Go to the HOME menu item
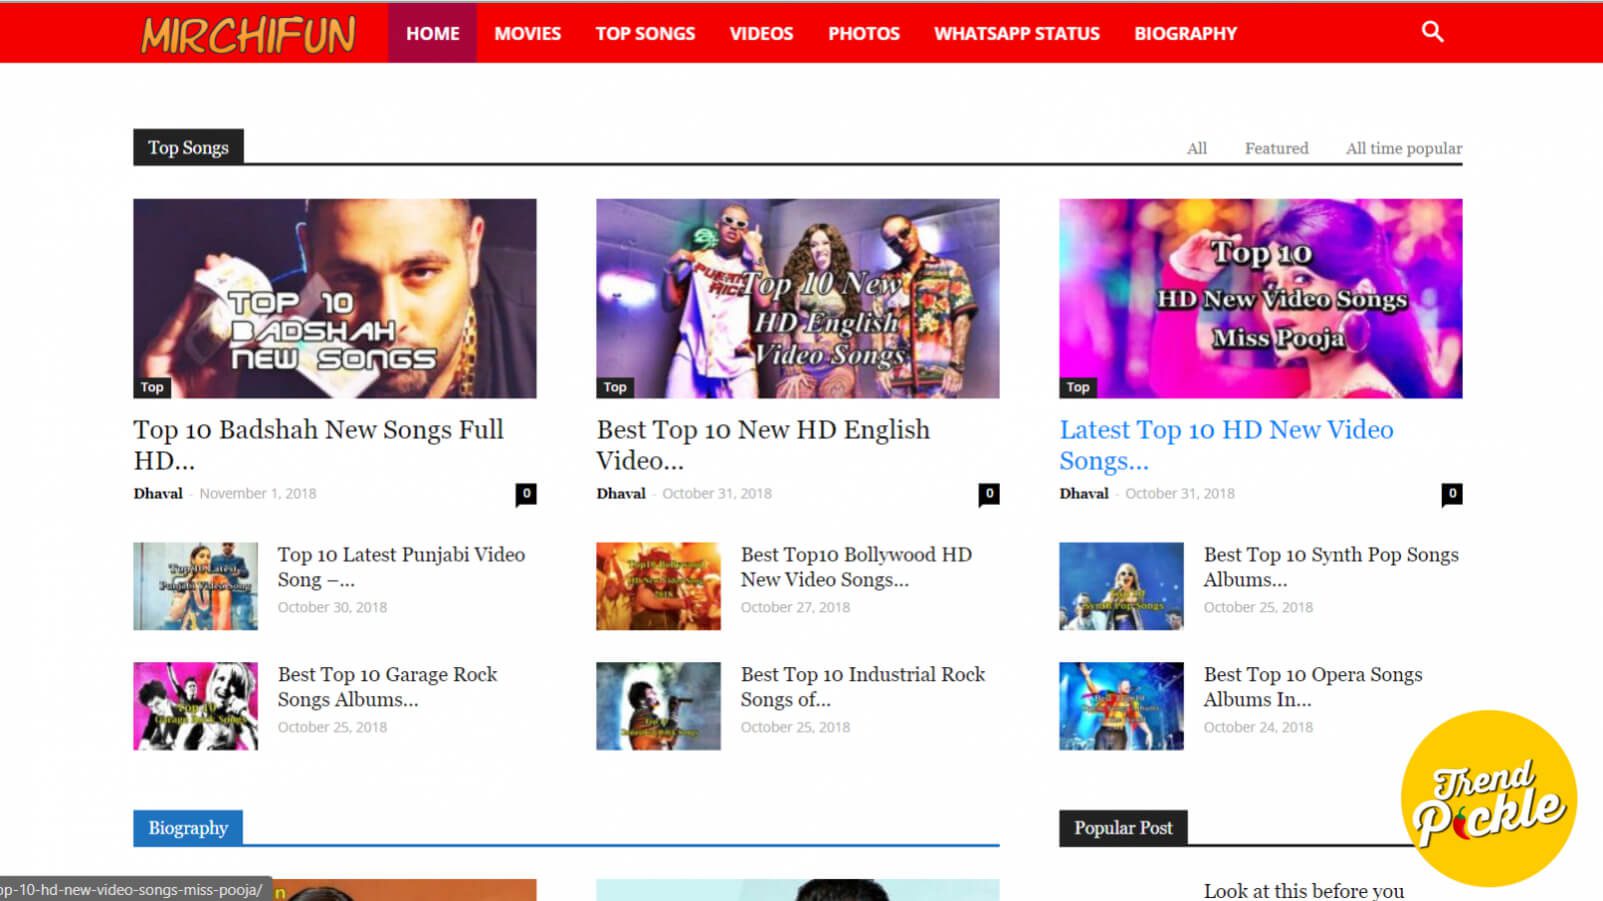 coord(433,33)
